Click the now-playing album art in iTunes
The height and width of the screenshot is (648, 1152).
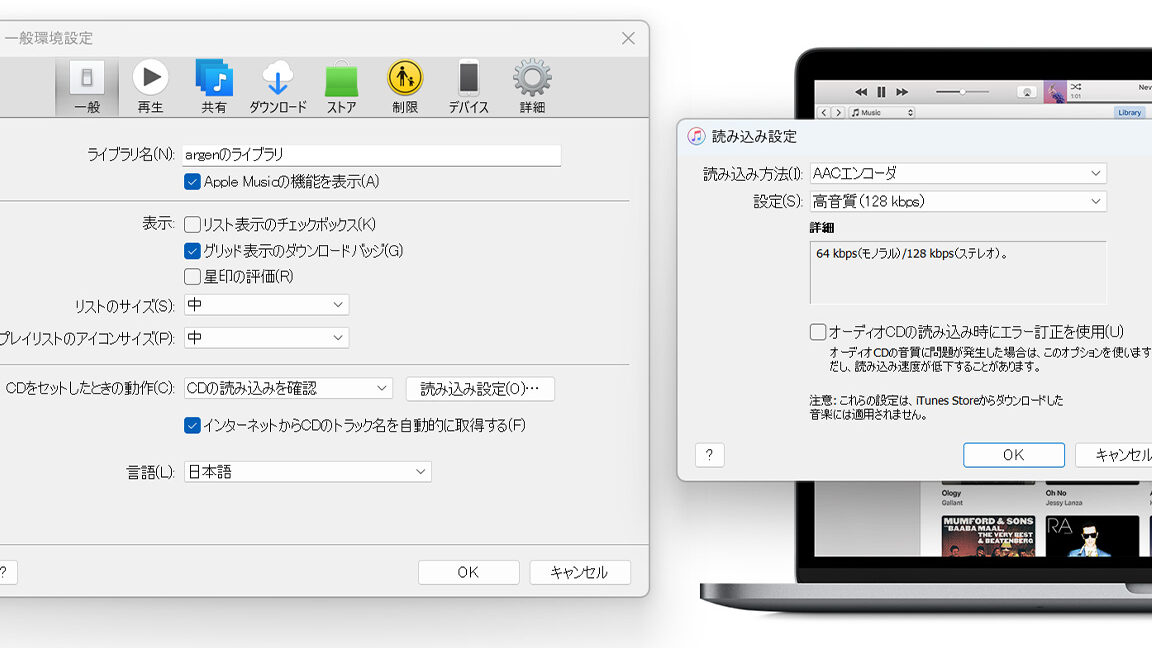point(1055,92)
